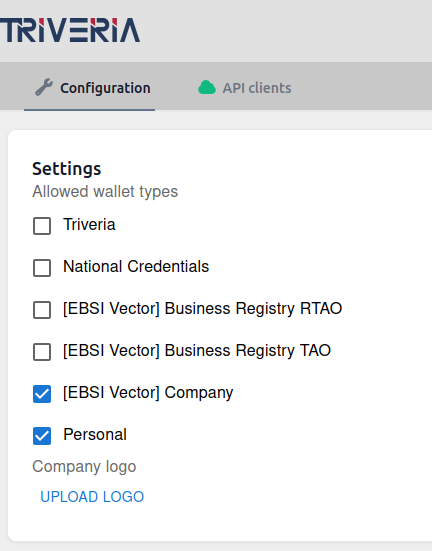Click the Triveria logo in the header
The height and width of the screenshot is (551, 432).
point(70,30)
